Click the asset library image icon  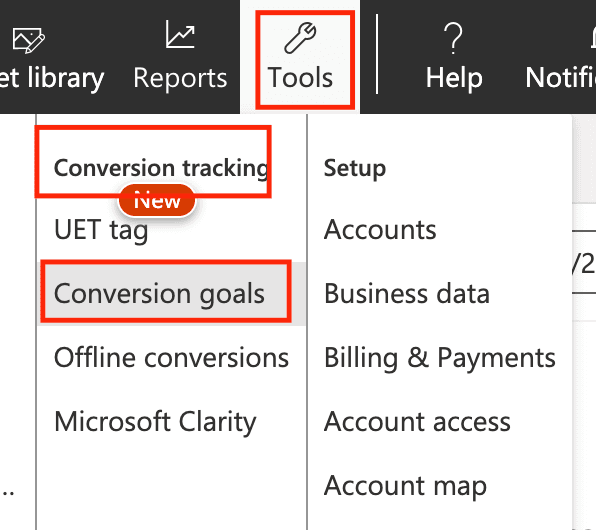point(29,40)
